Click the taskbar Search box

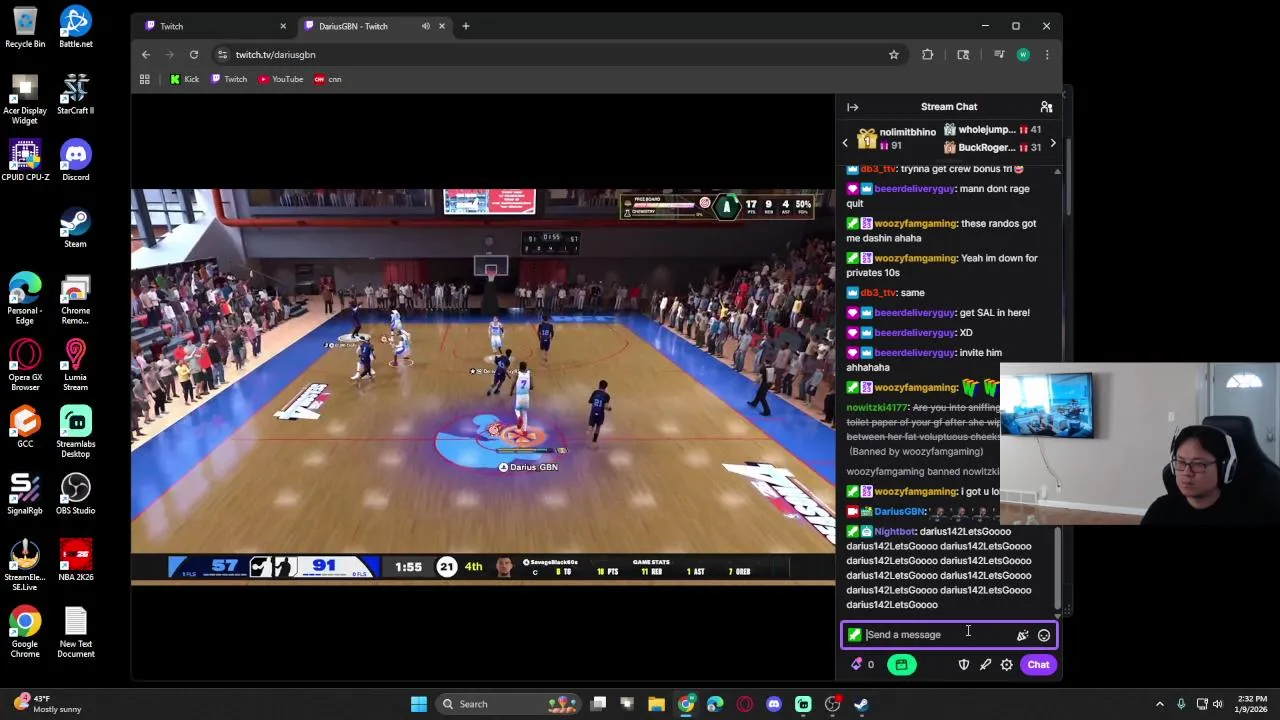508,704
